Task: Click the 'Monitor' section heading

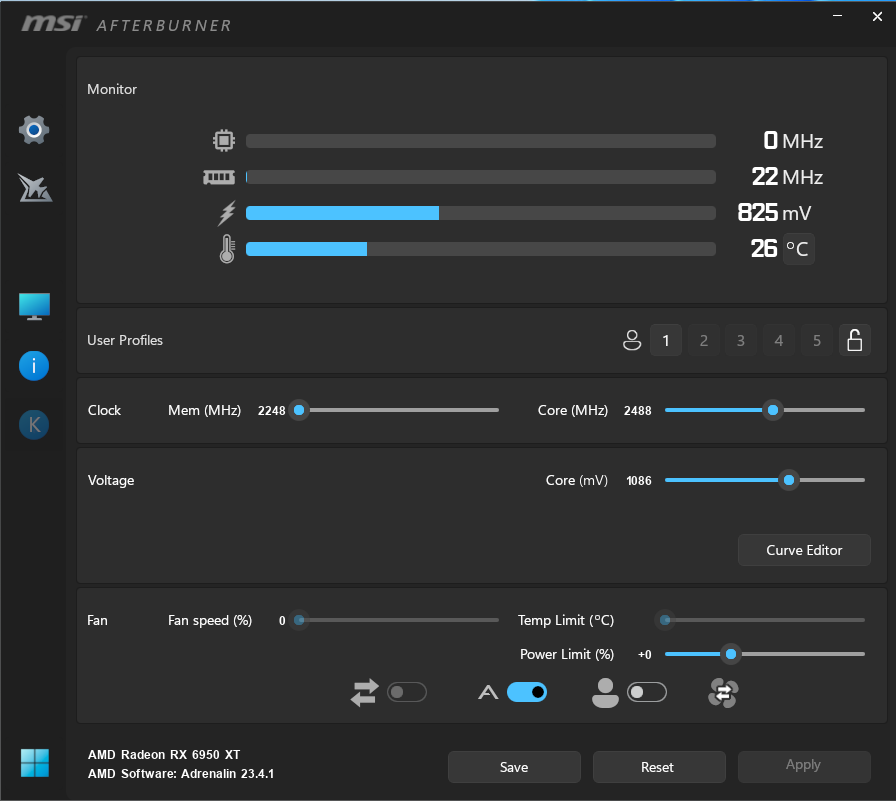Action: point(112,89)
